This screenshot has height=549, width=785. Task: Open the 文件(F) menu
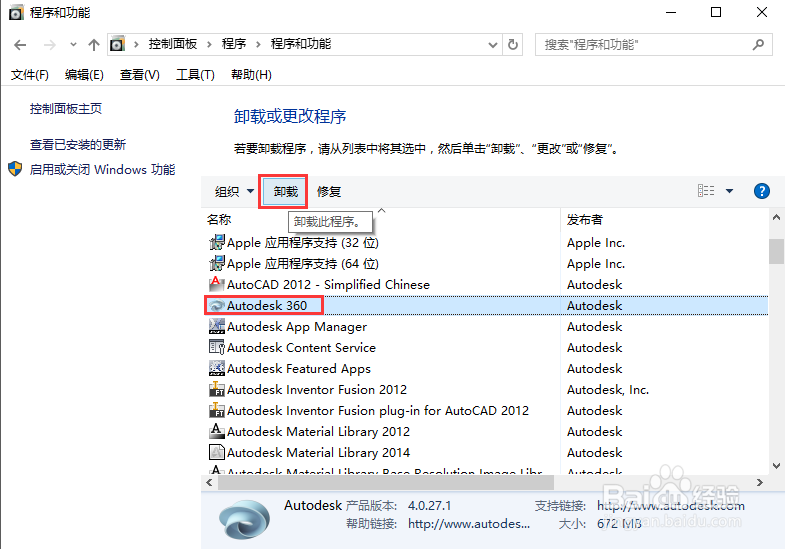point(30,75)
